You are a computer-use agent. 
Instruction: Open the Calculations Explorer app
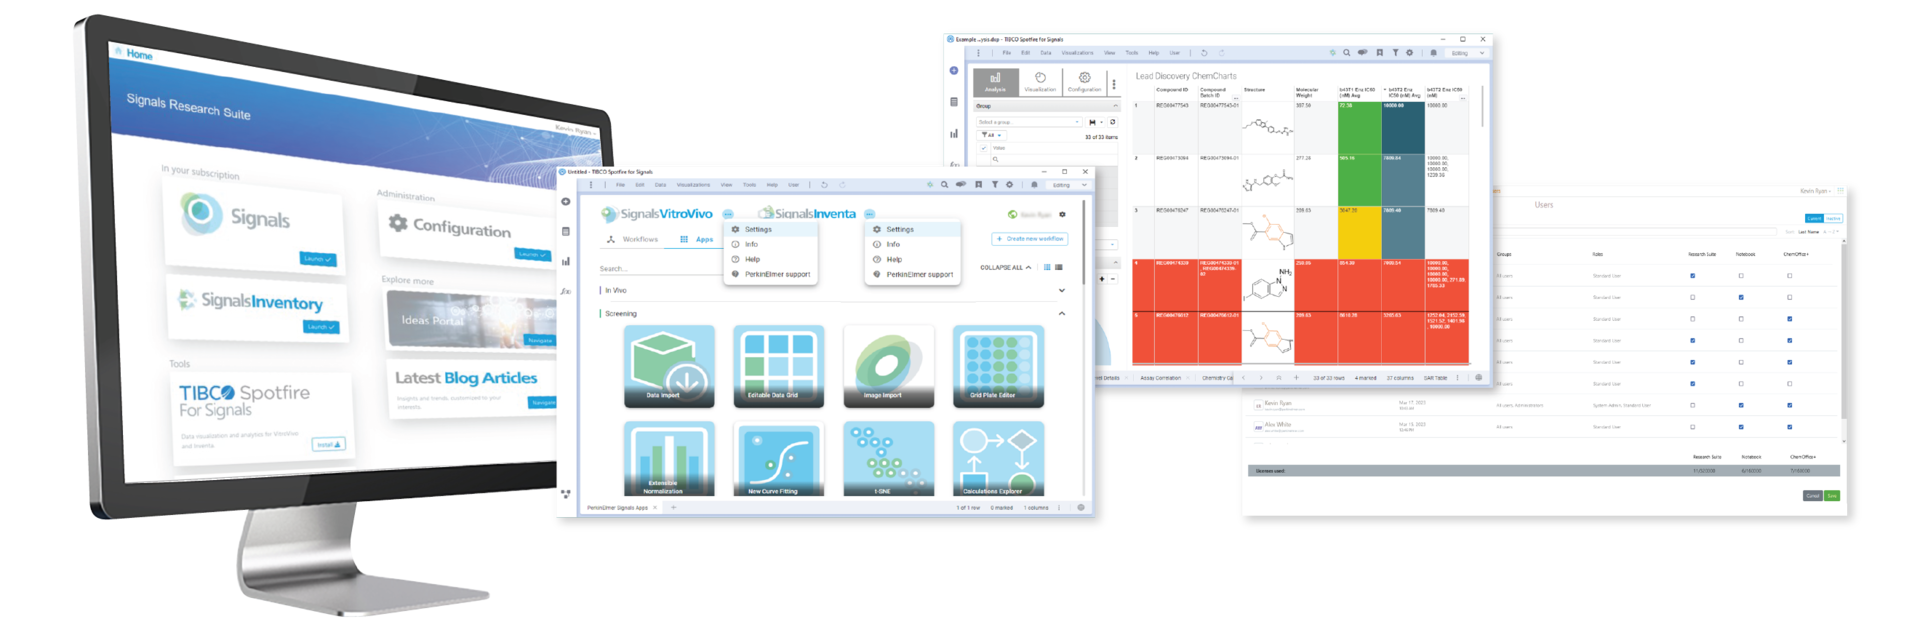(x=998, y=458)
